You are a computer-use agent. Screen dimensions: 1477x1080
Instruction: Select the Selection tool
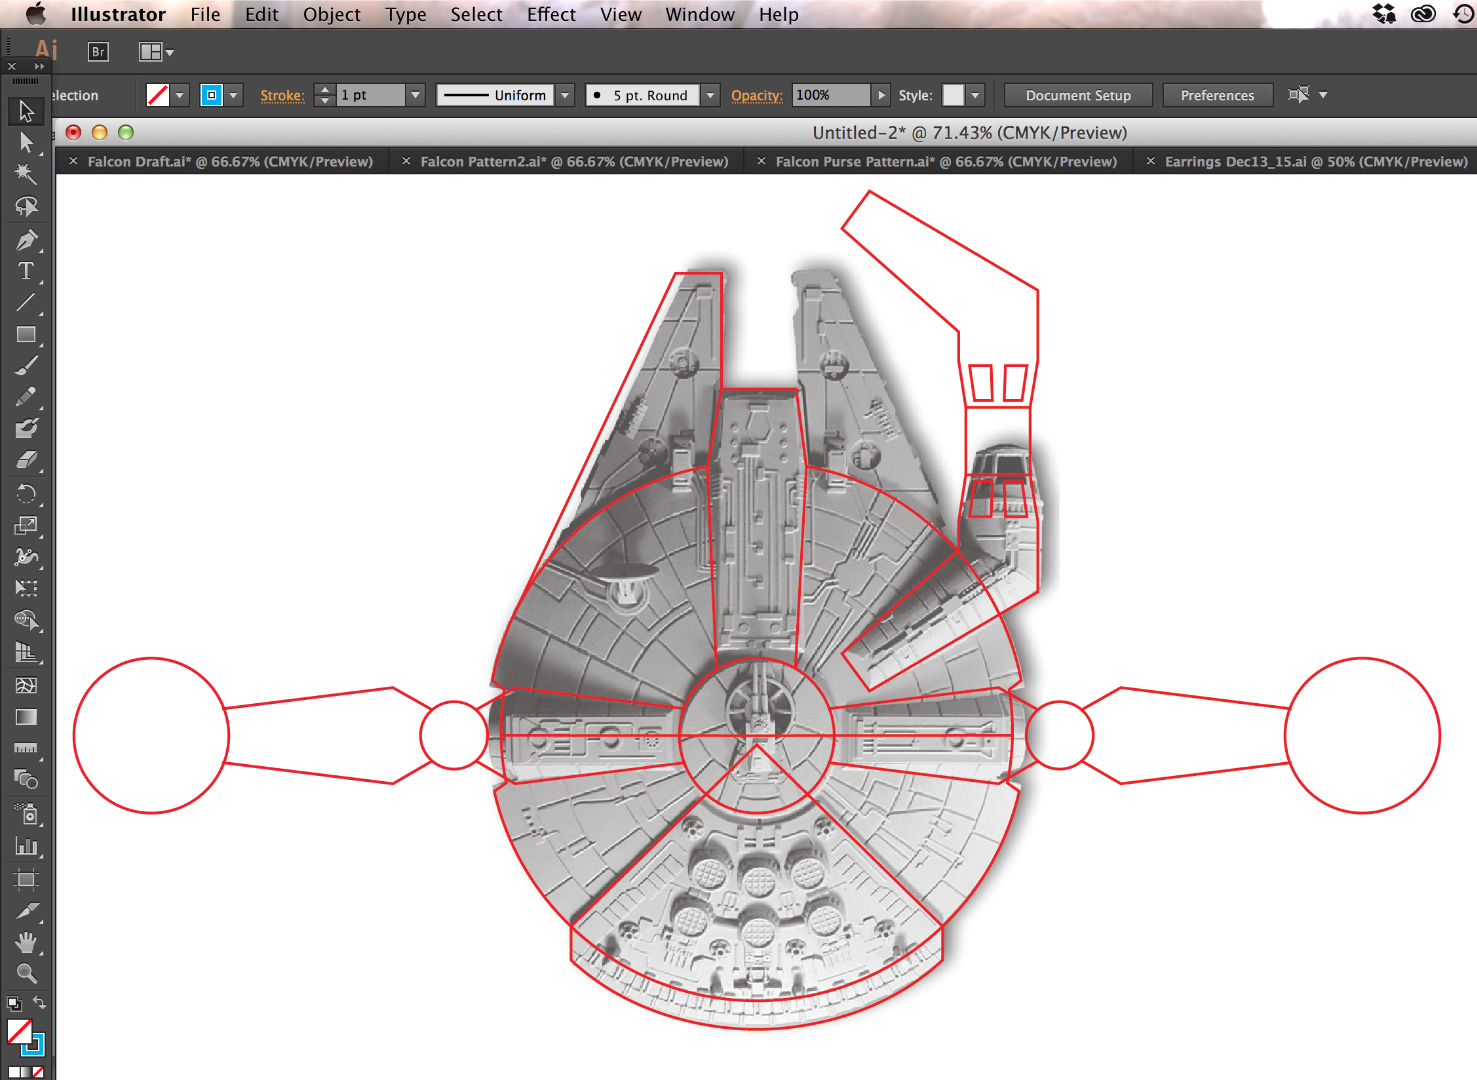25,111
